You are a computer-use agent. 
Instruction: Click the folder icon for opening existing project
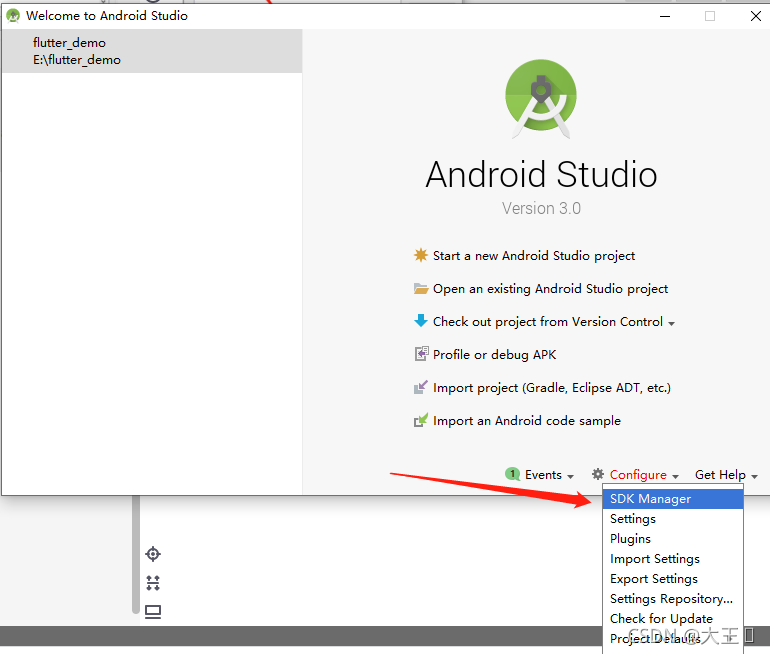[x=421, y=288]
